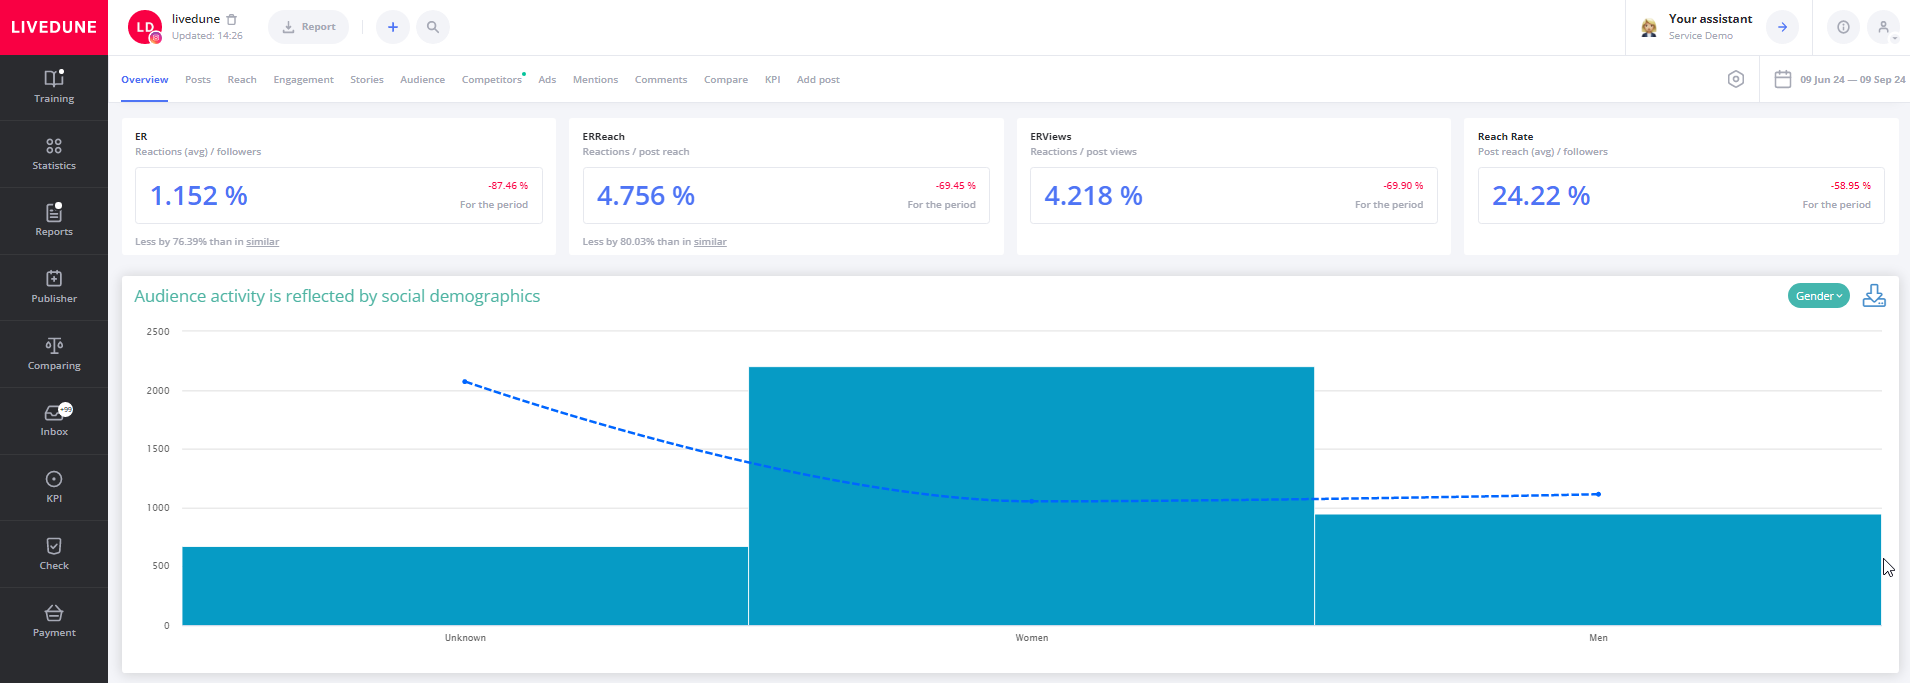Viewport: 1910px width, 683px height.
Task: Open Statistics in the sidebar
Action: click(54, 154)
